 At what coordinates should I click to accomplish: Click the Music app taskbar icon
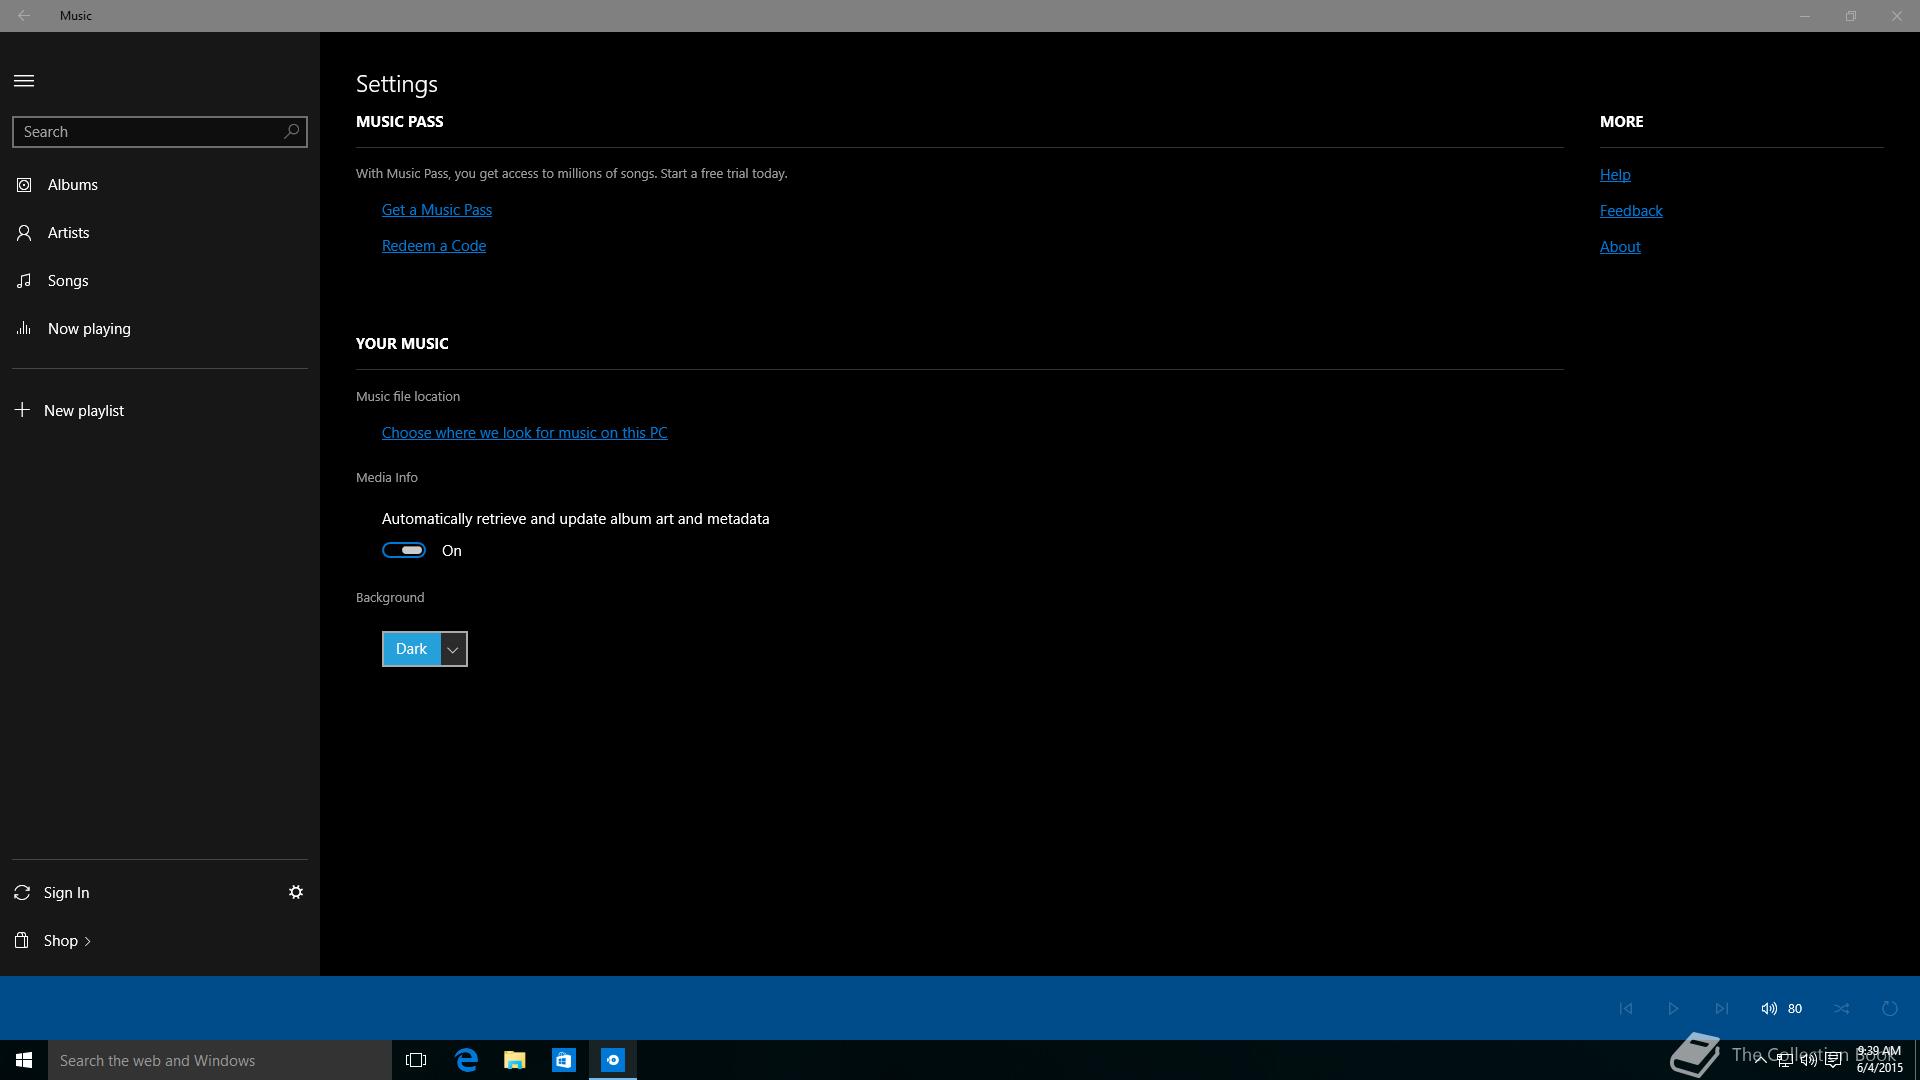[x=613, y=1060]
